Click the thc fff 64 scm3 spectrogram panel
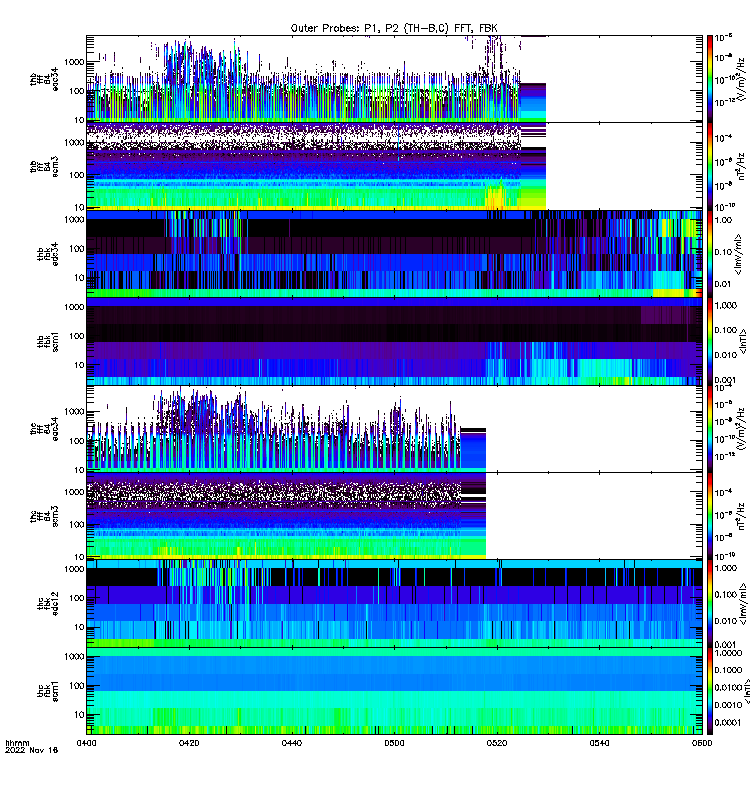Viewport: 750px width, 800px height. [394, 516]
